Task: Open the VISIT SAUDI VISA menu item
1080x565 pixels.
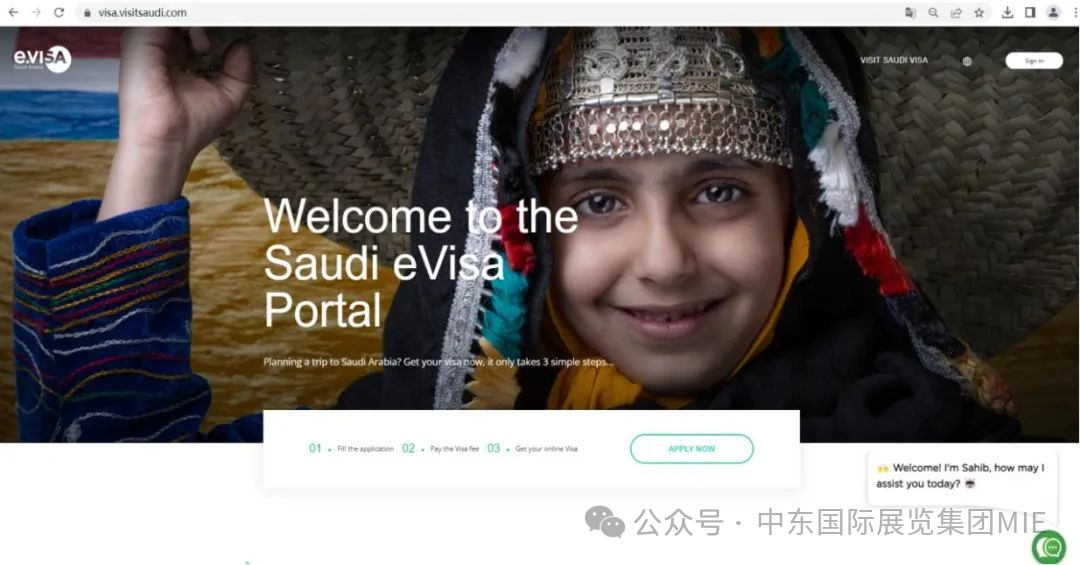Action: click(893, 61)
